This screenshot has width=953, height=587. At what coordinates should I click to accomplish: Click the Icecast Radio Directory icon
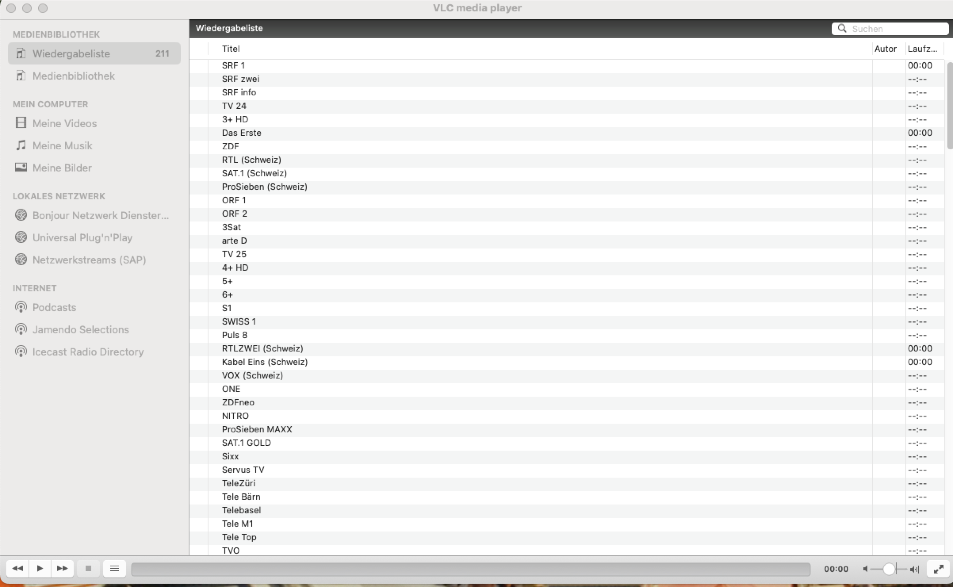21,351
